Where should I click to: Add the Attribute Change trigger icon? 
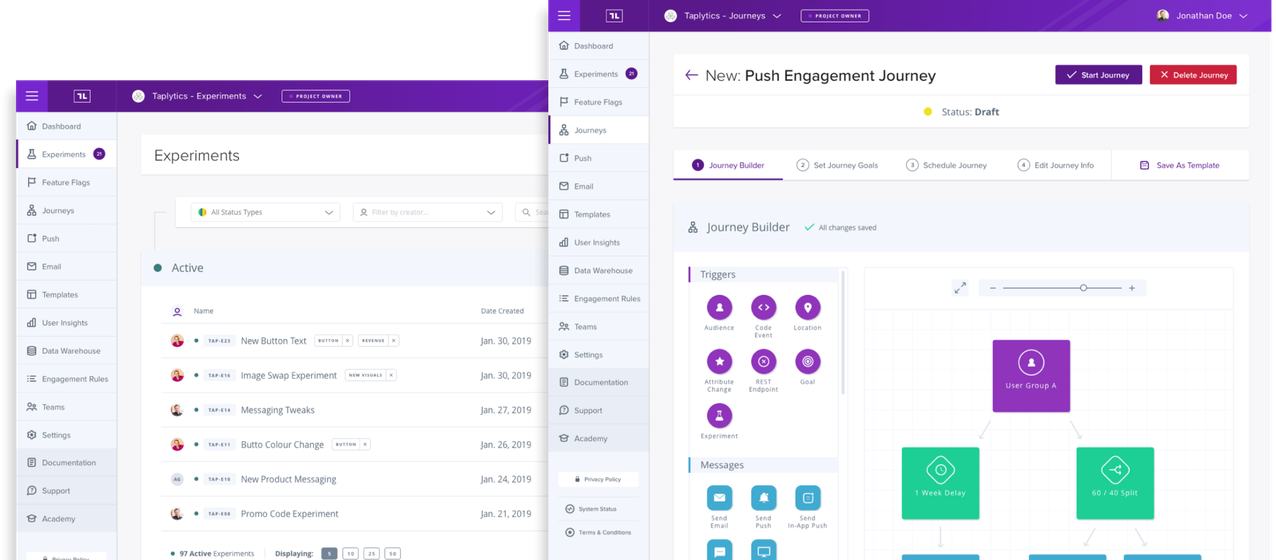tap(719, 361)
